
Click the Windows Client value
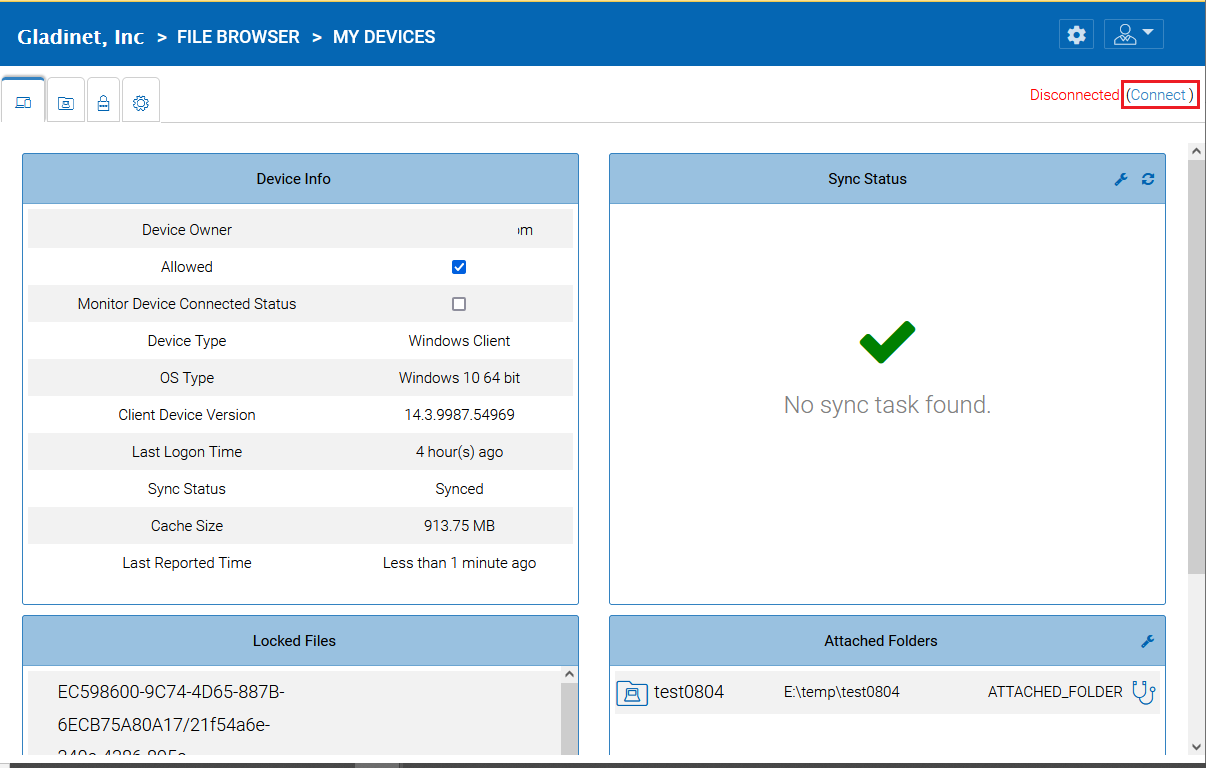[459, 341]
